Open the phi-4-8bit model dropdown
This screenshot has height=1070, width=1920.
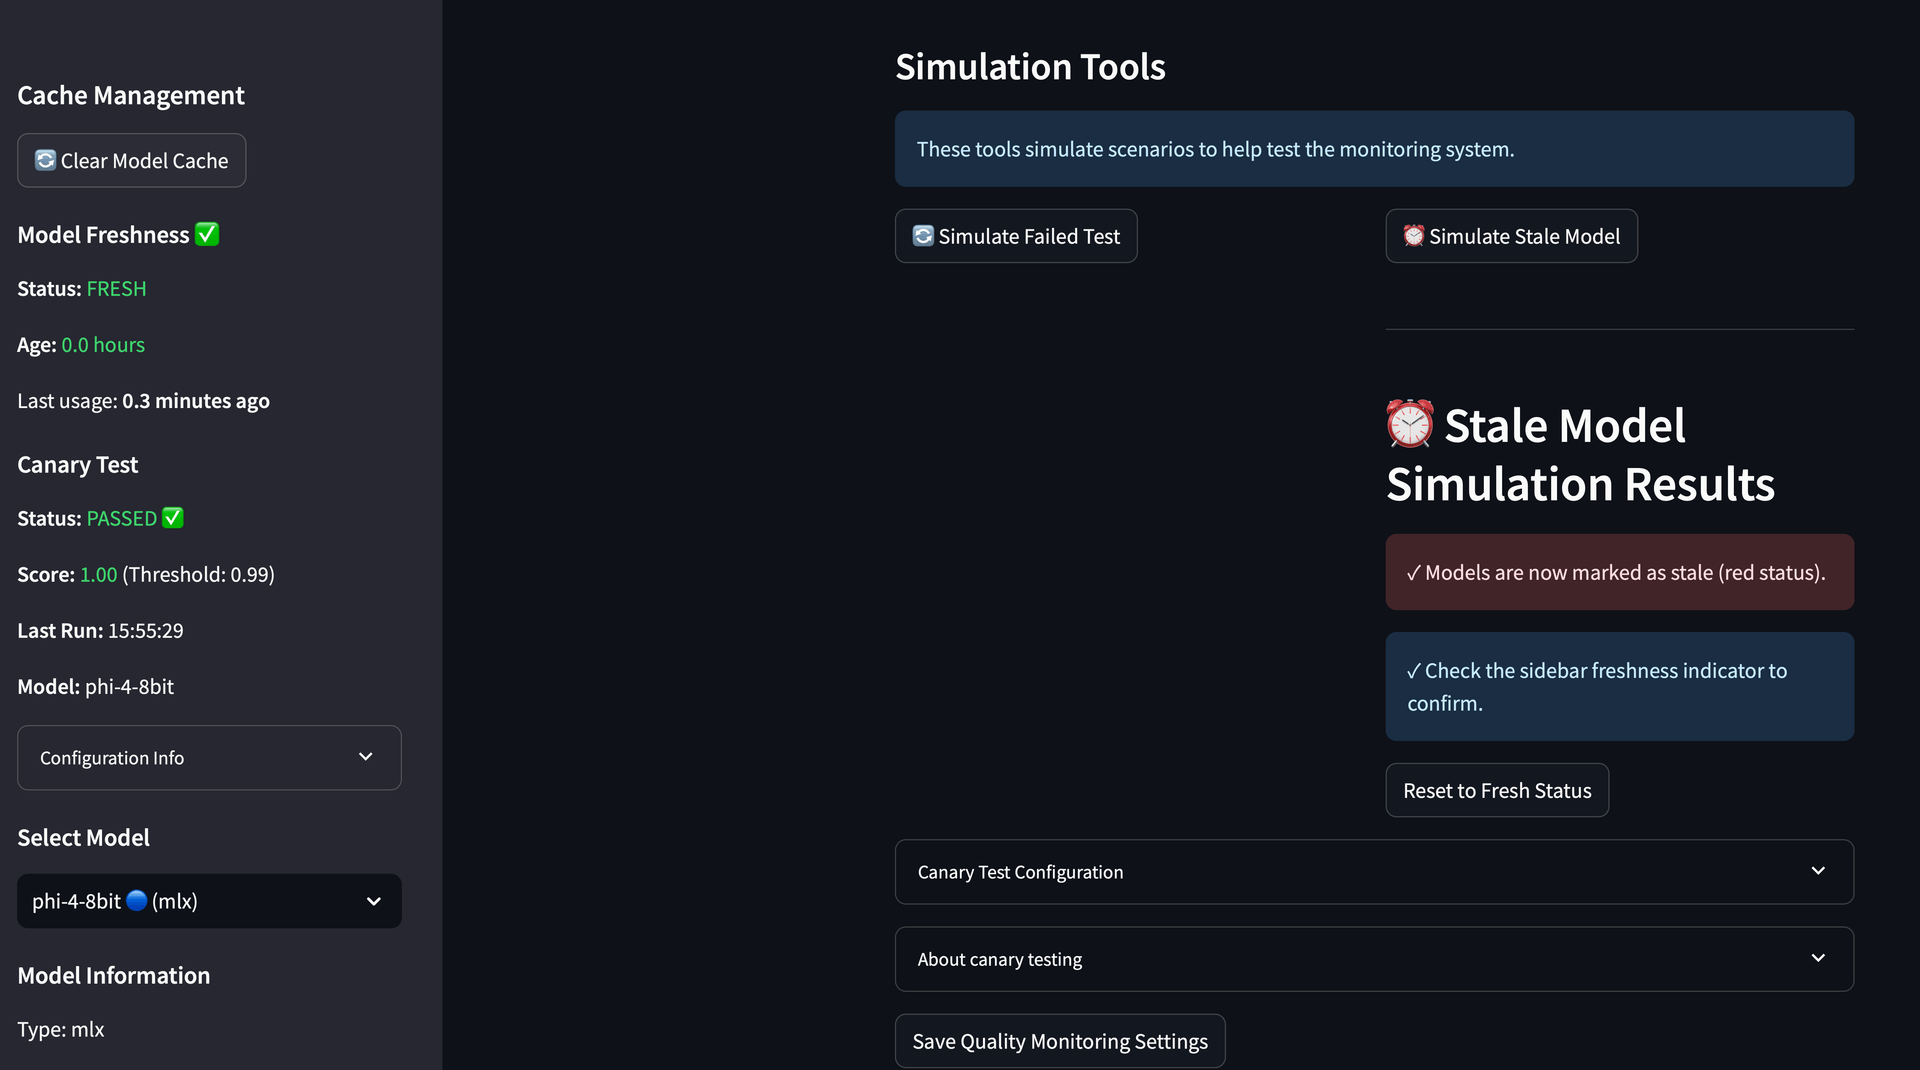tap(209, 901)
